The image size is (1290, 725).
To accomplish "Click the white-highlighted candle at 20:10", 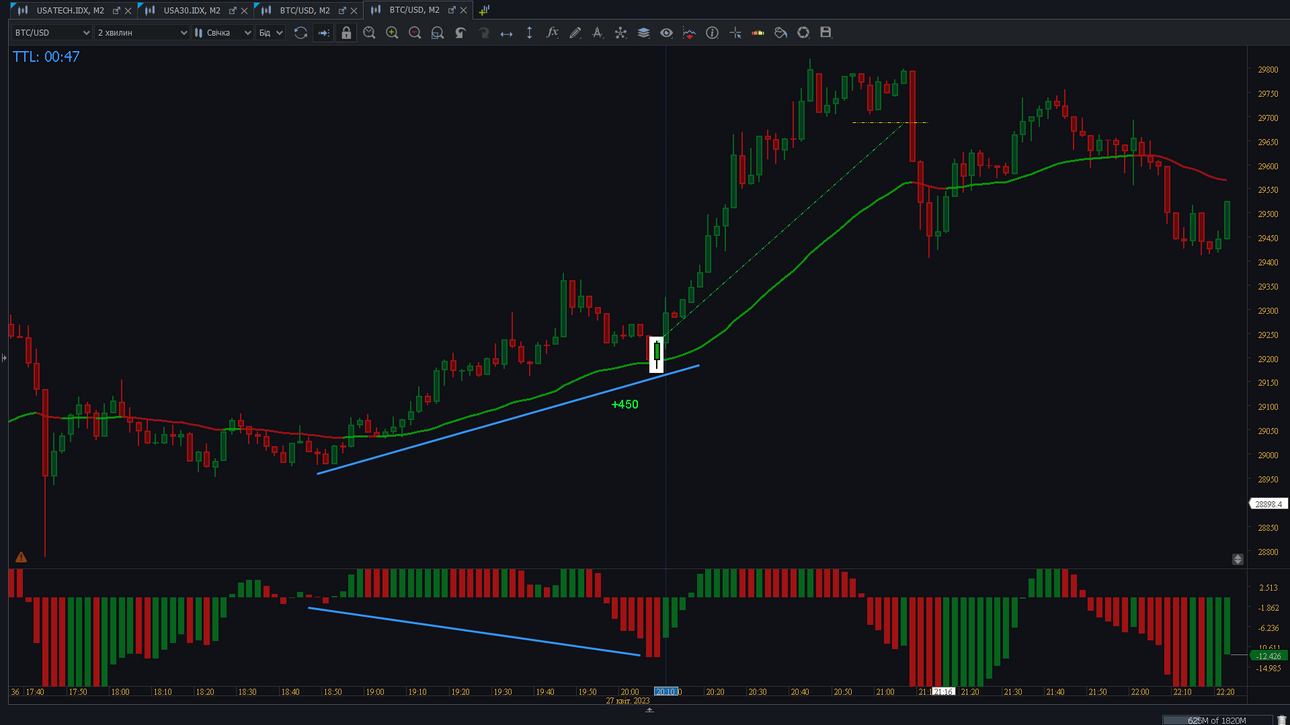I will click(x=656, y=354).
